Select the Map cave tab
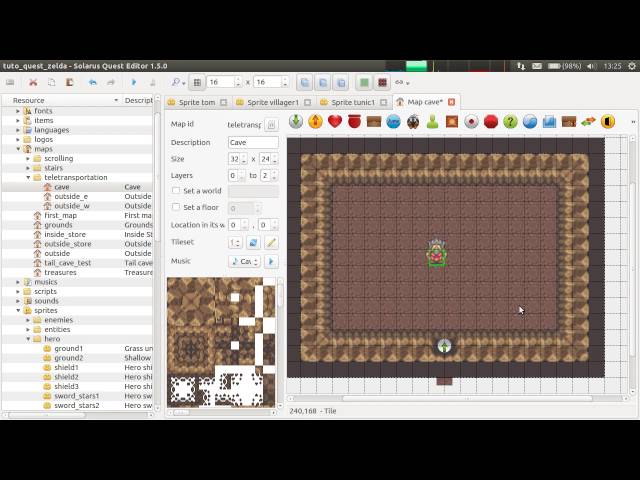 425,102
